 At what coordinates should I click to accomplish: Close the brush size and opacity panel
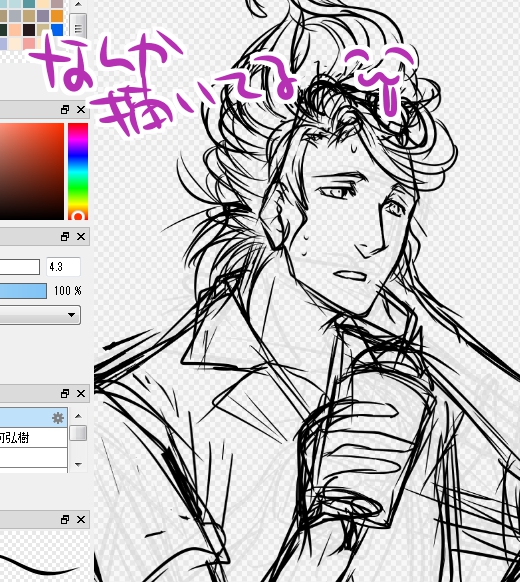coord(81,236)
